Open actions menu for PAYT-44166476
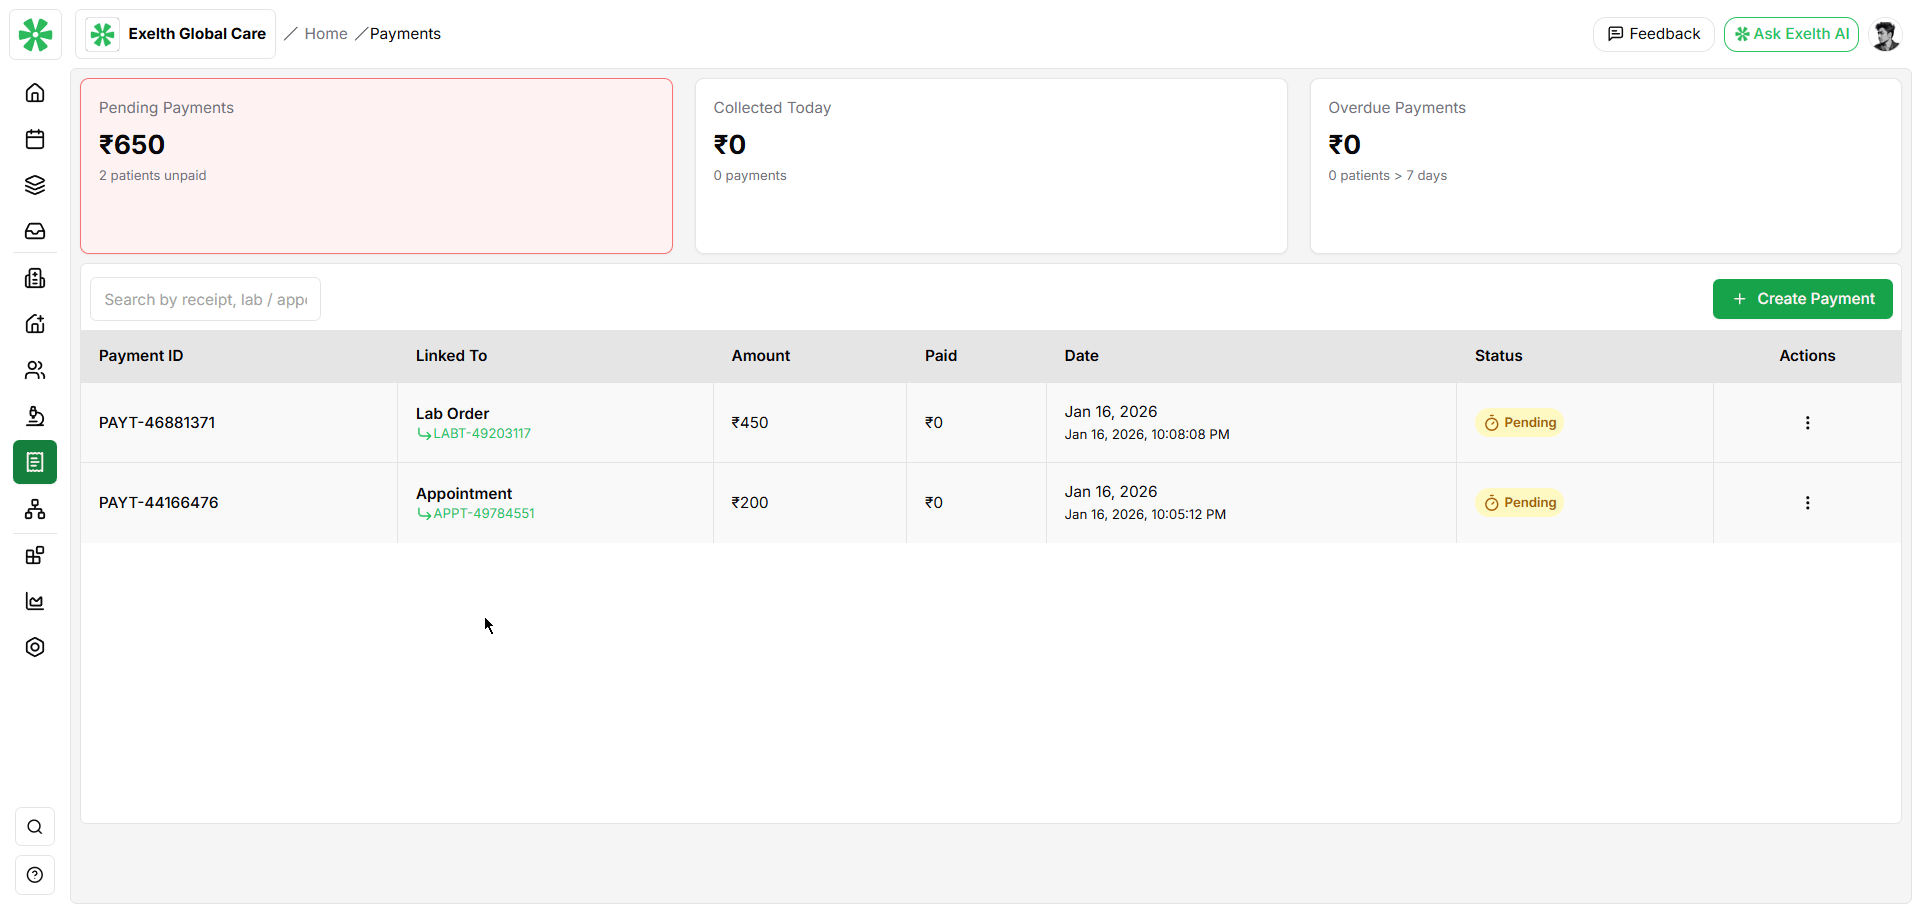This screenshot has height=907, width=1920. coord(1807,503)
